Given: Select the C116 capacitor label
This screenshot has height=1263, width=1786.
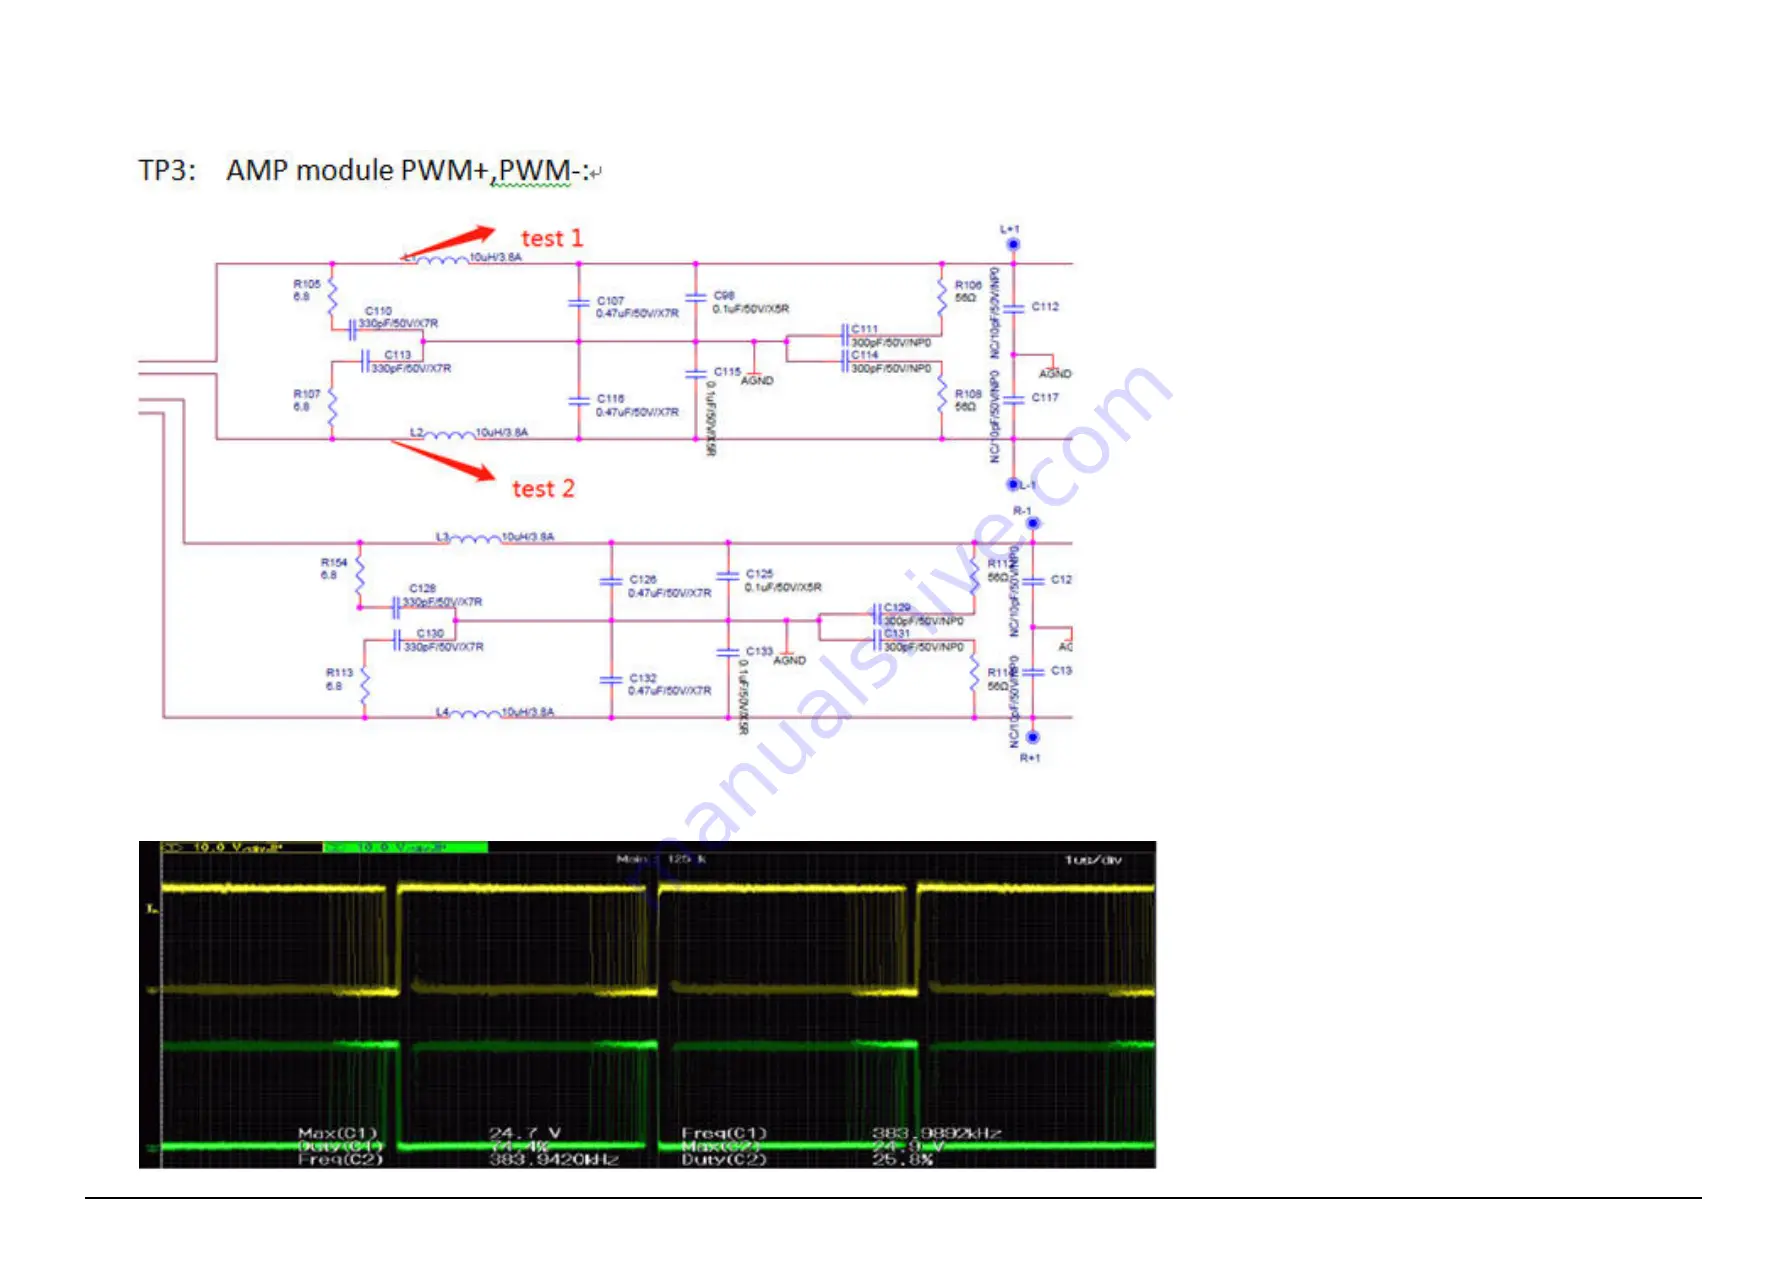Looking at the screenshot, I should pos(610,398).
